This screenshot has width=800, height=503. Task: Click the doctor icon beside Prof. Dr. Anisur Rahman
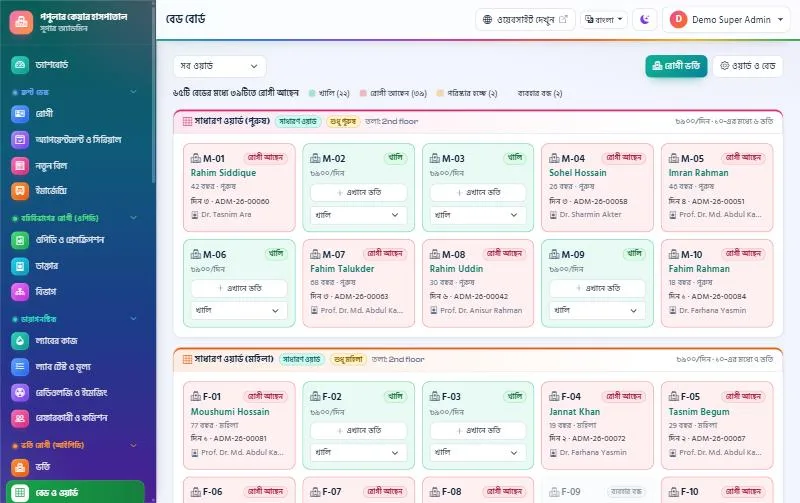coord(434,310)
